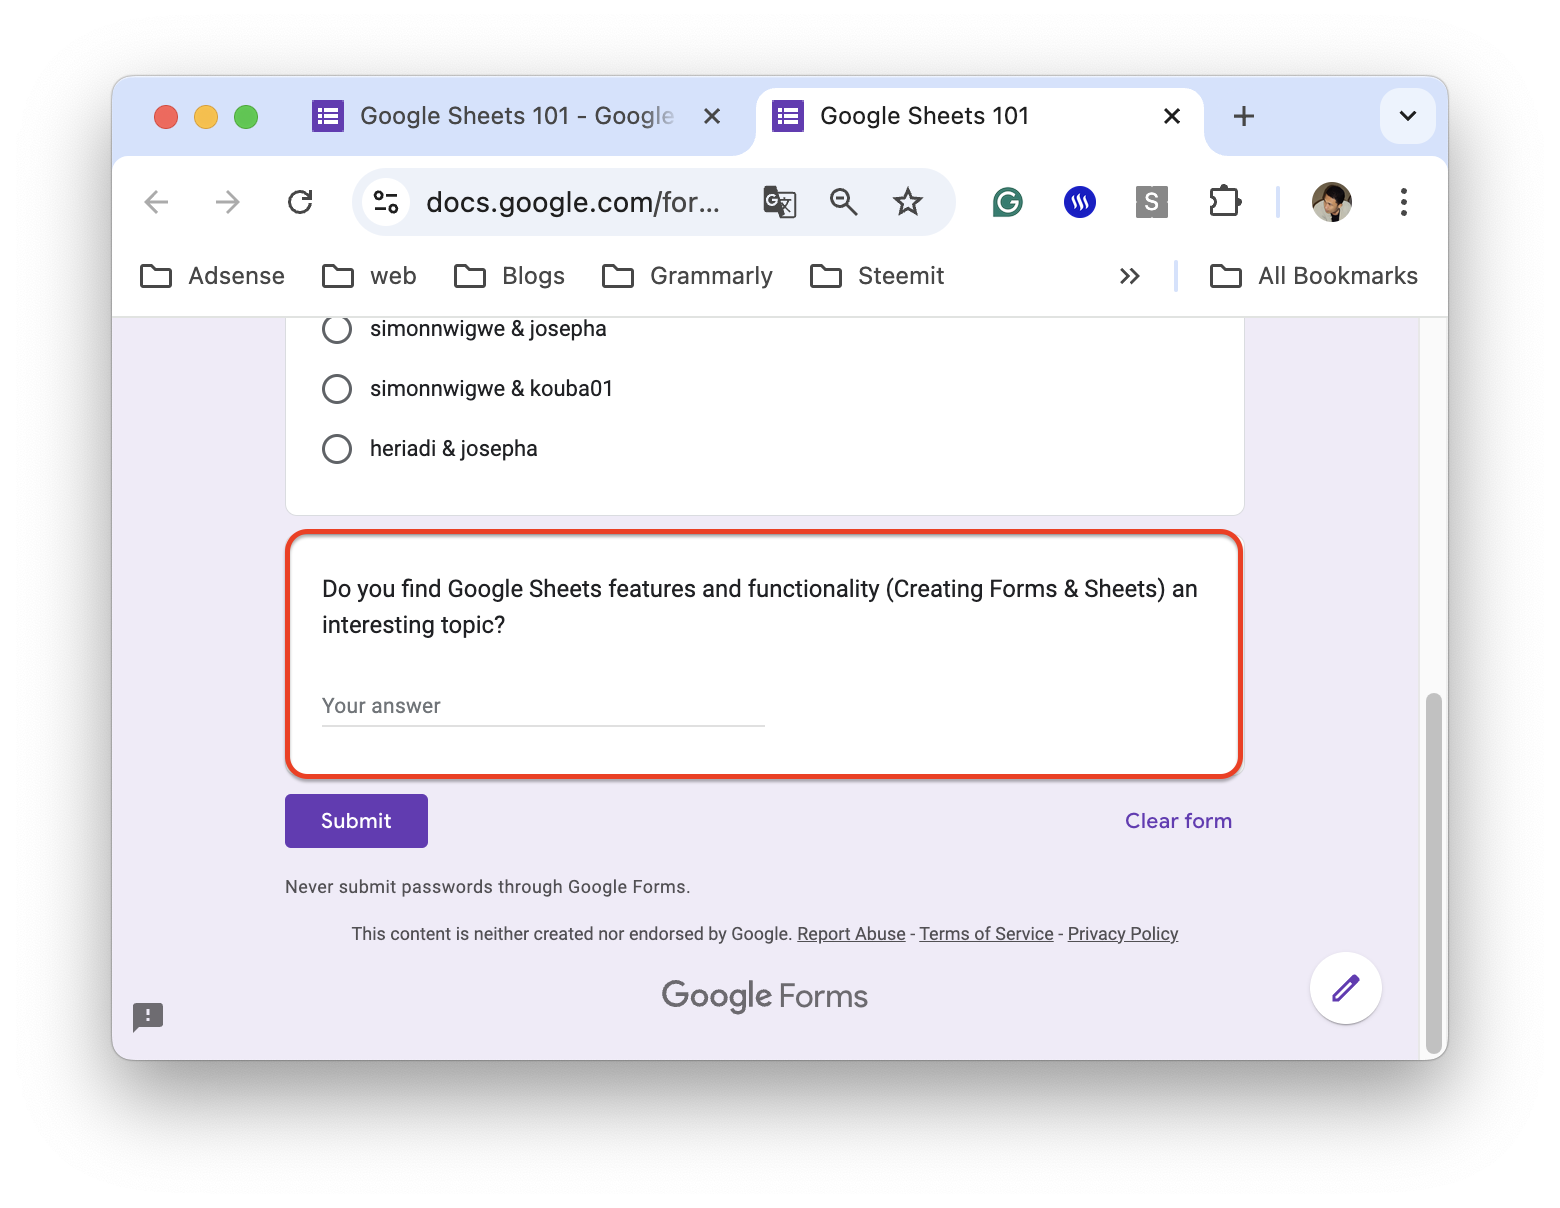Open the Steemit bookmarks folder
This screenshot has width=1560, height=1208.
click(877, 276)
